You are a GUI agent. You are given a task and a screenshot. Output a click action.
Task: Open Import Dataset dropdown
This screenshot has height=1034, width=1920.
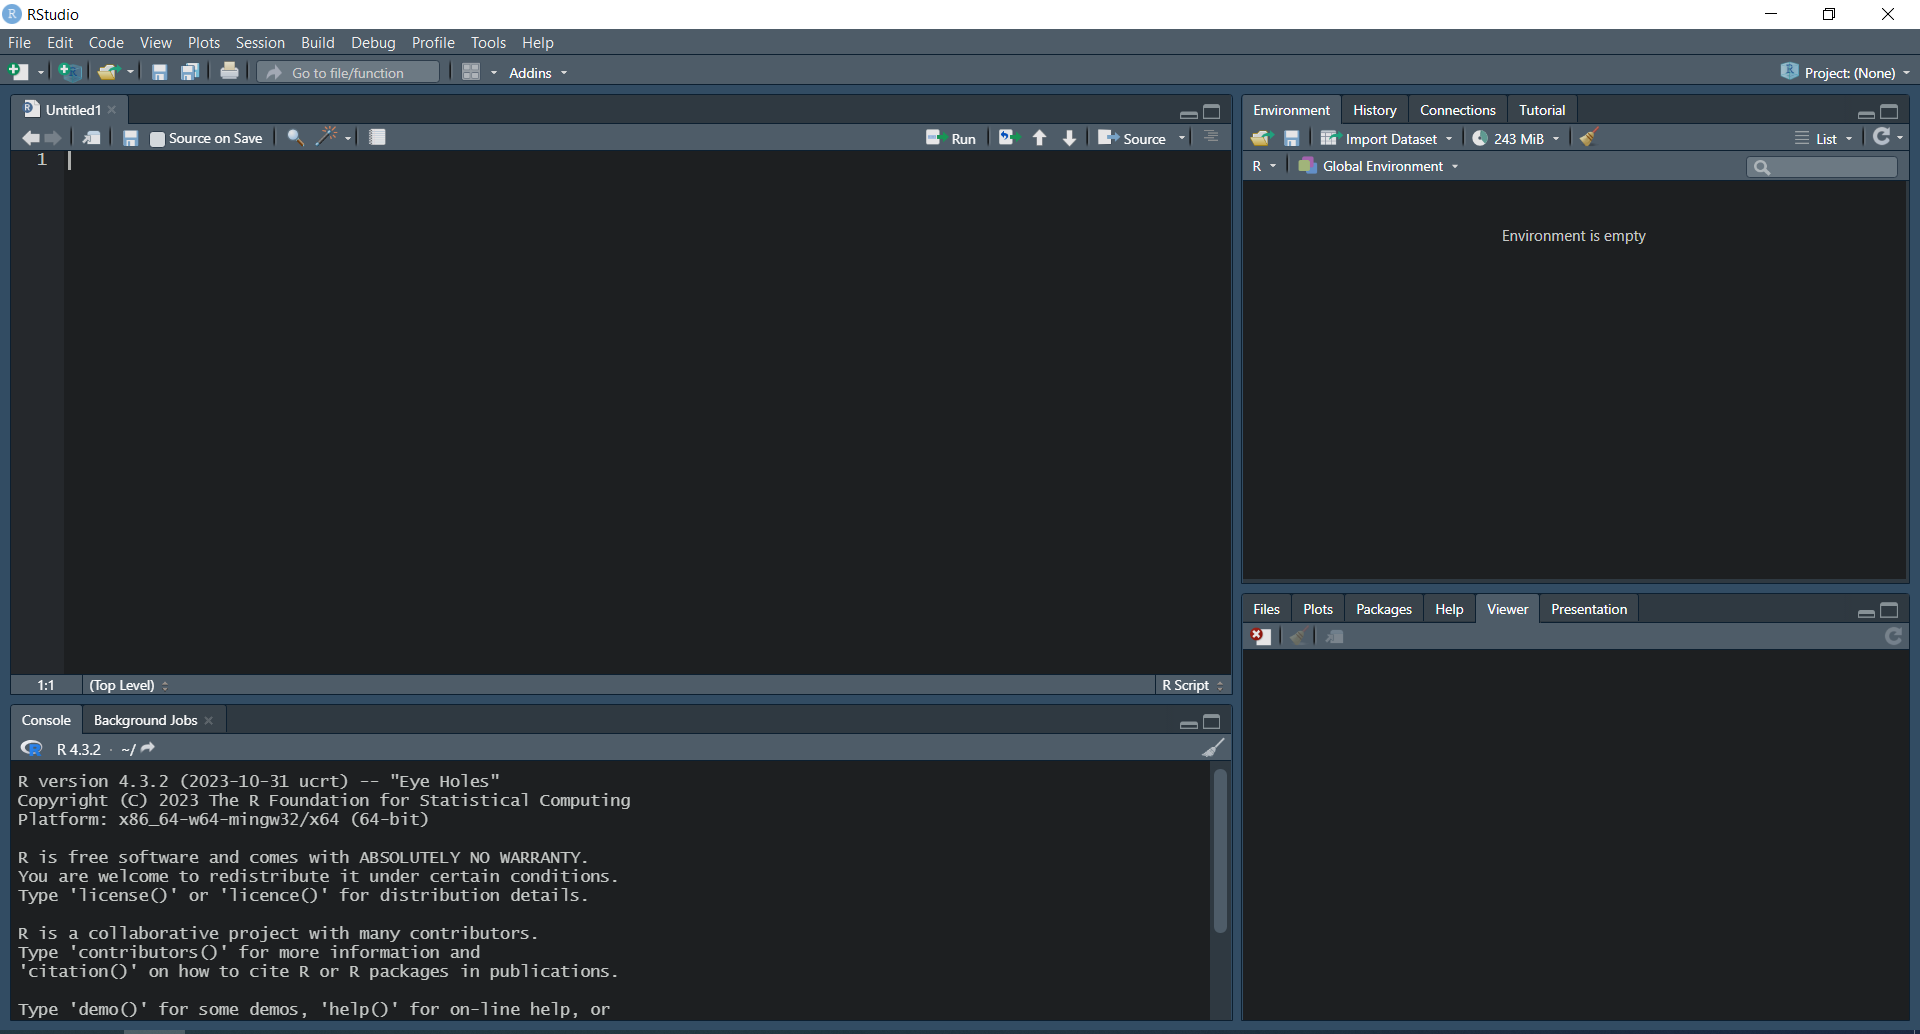[x=1386, y=138]
